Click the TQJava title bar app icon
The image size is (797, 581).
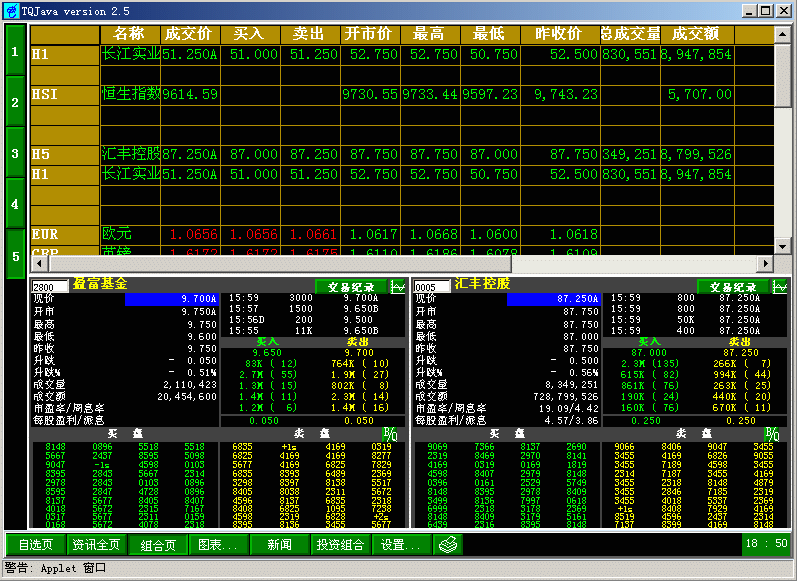[11, 11]
